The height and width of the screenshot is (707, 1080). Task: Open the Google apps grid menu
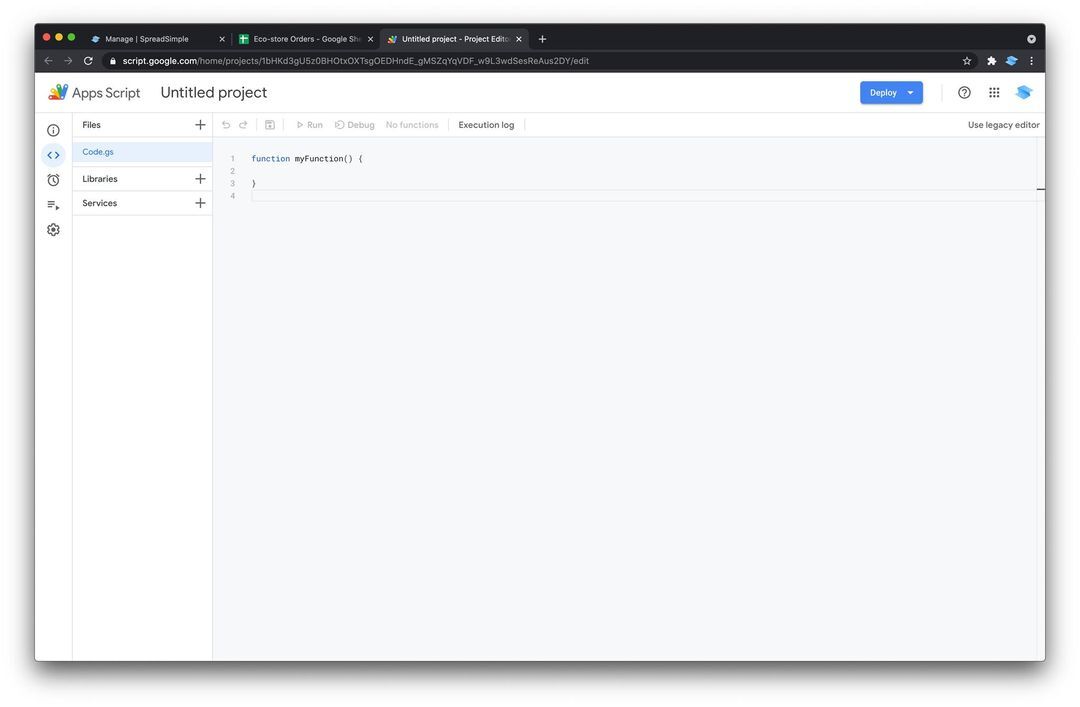pyautogui.click(x=994, y=92)
